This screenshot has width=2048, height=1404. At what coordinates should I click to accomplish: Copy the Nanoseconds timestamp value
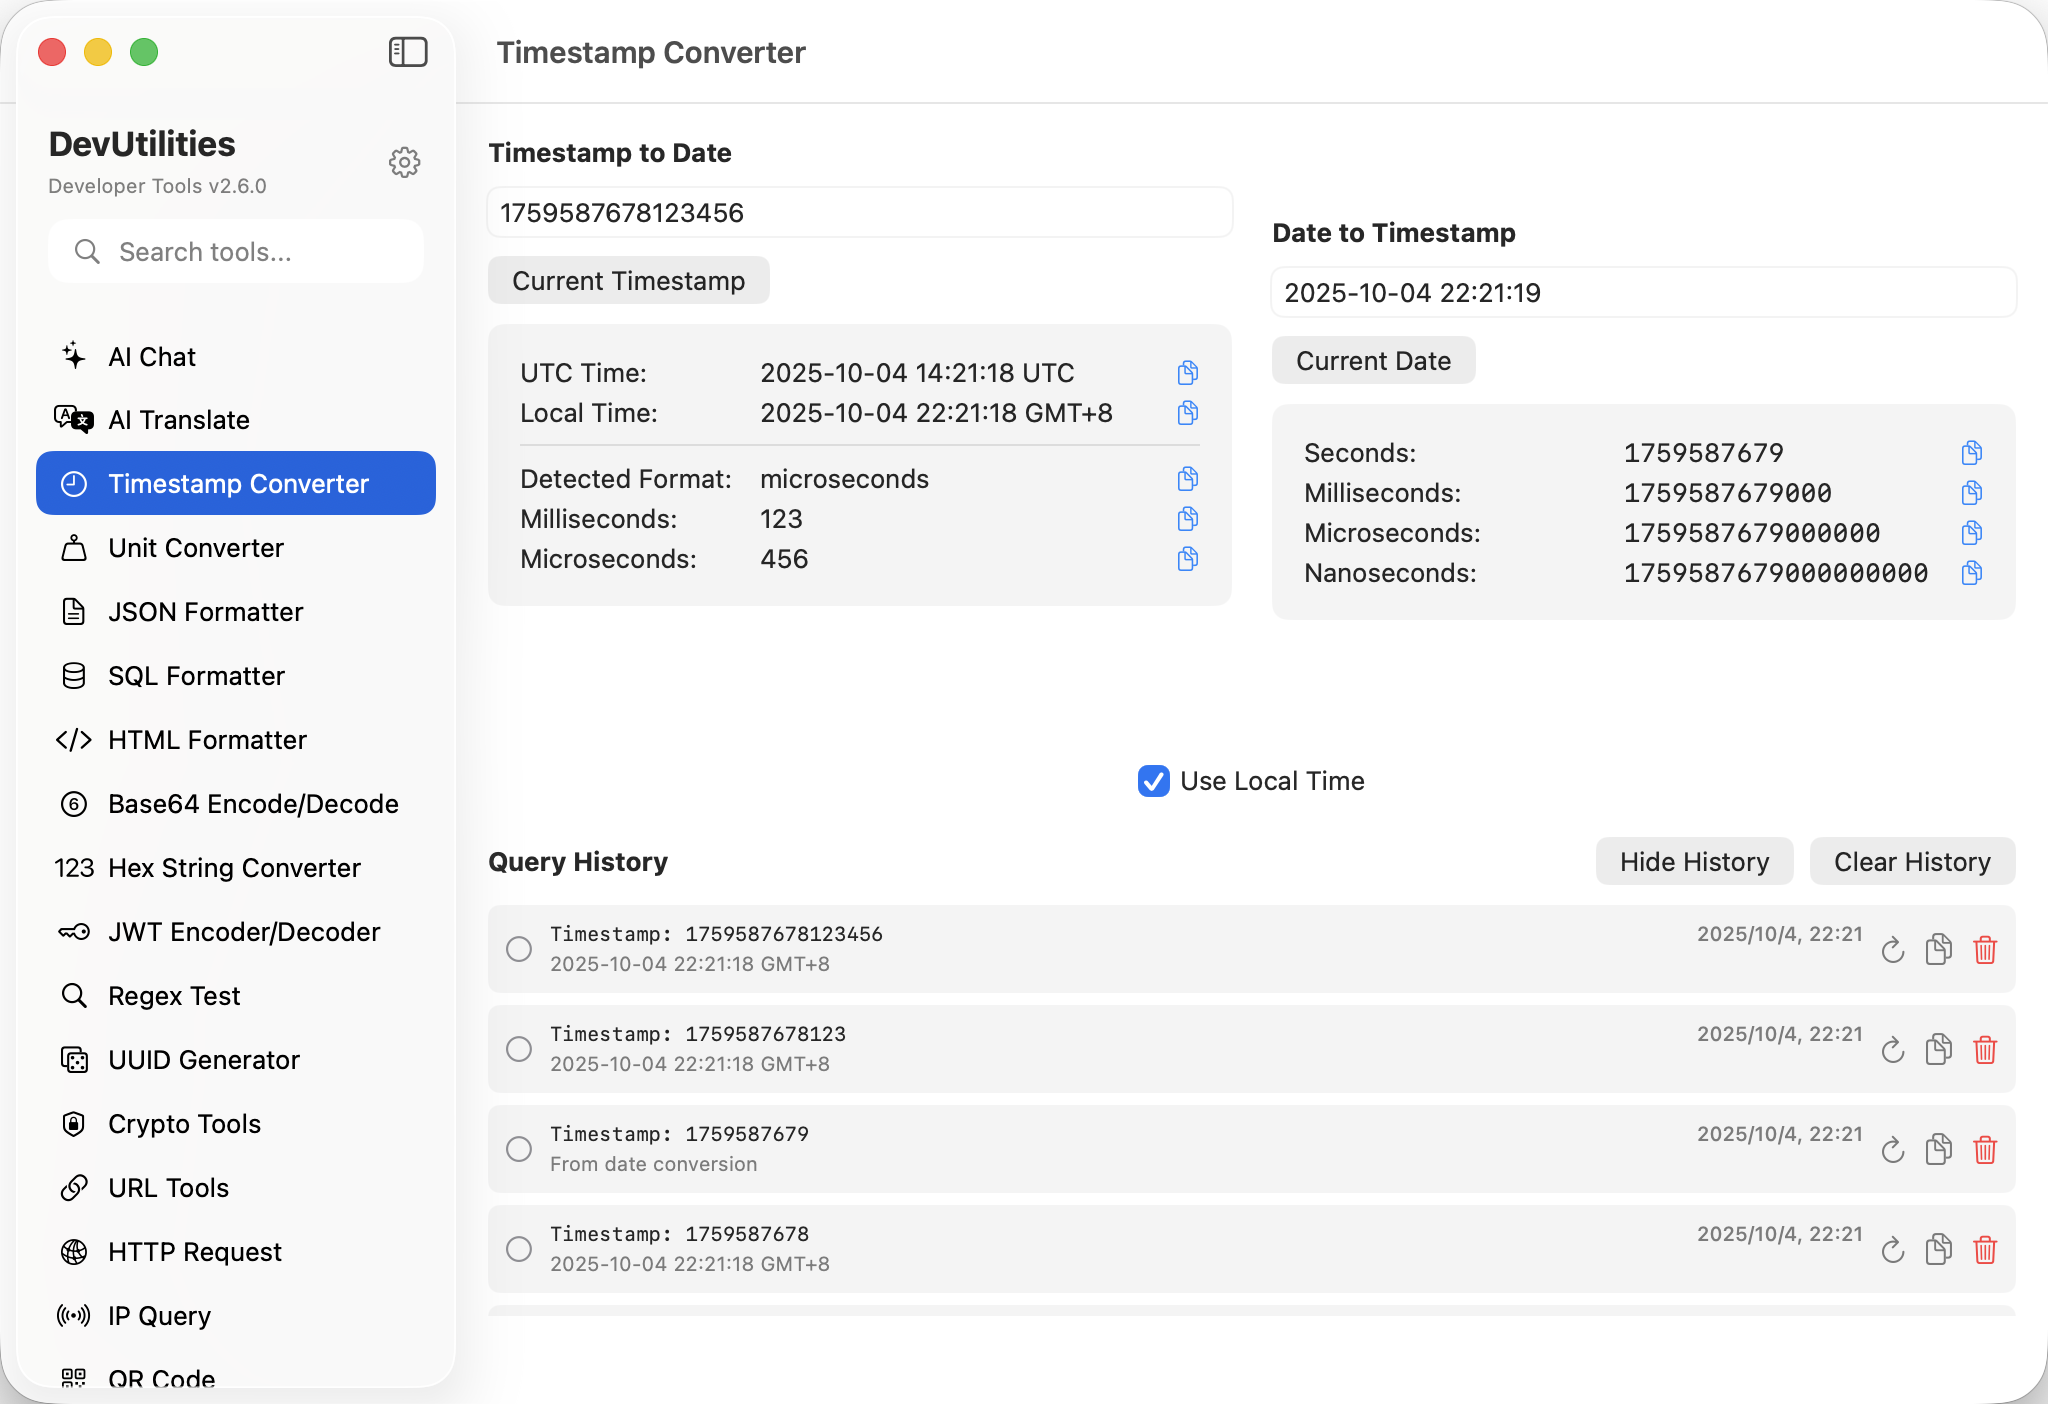pyautogui.click(x=1971, y=572)
